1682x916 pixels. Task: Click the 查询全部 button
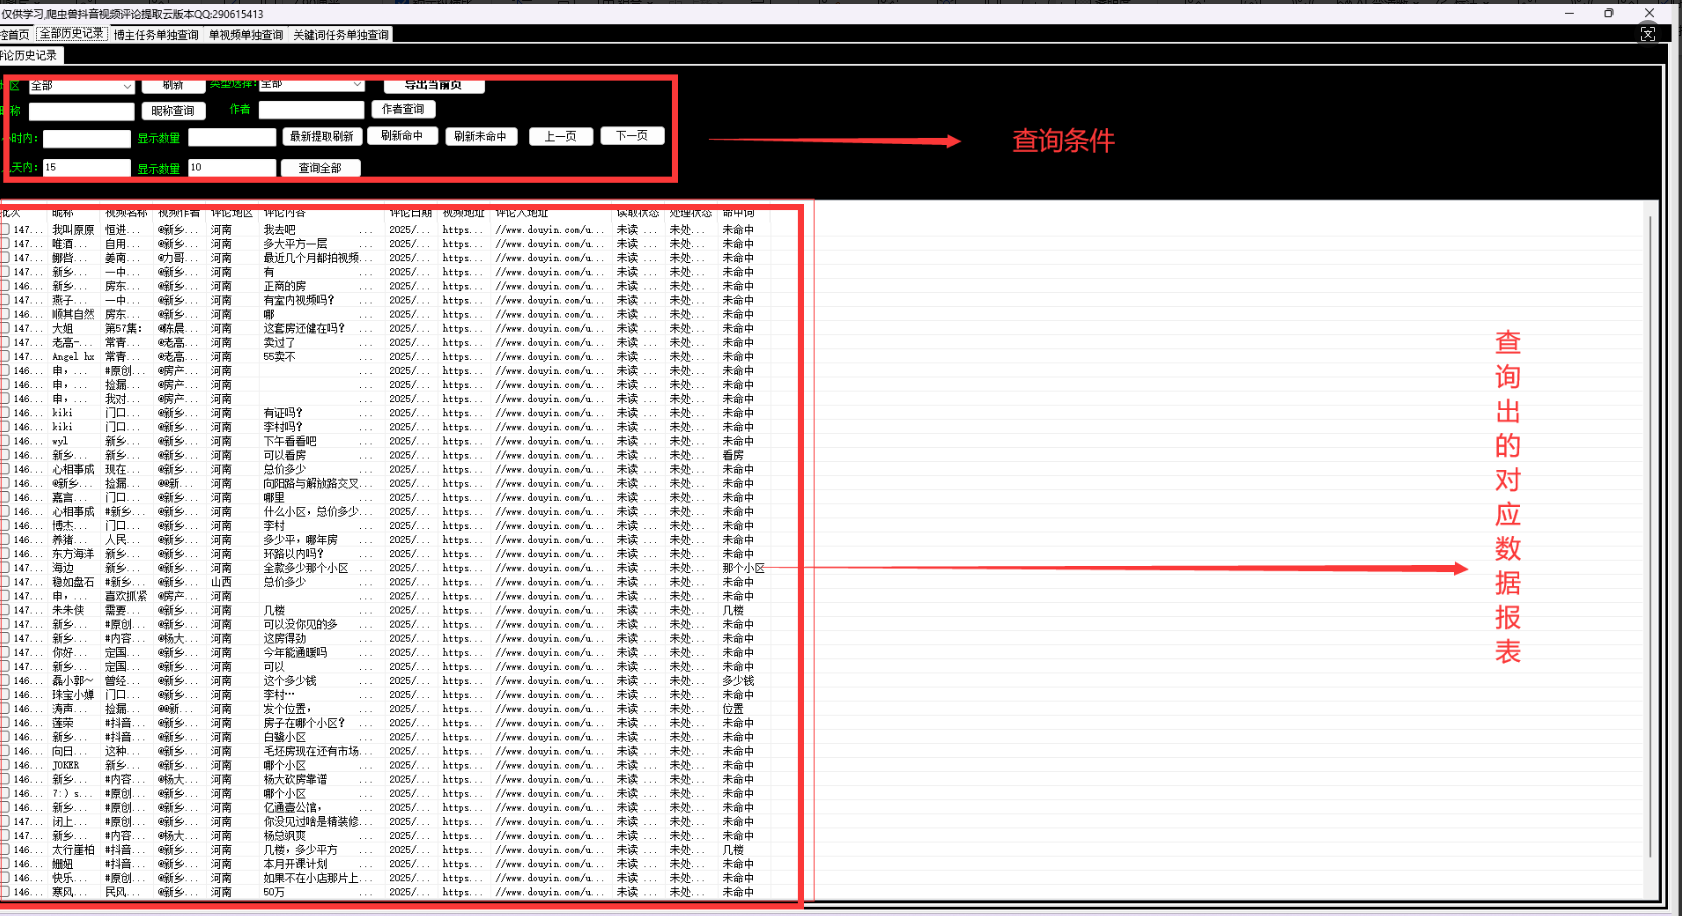320,168
